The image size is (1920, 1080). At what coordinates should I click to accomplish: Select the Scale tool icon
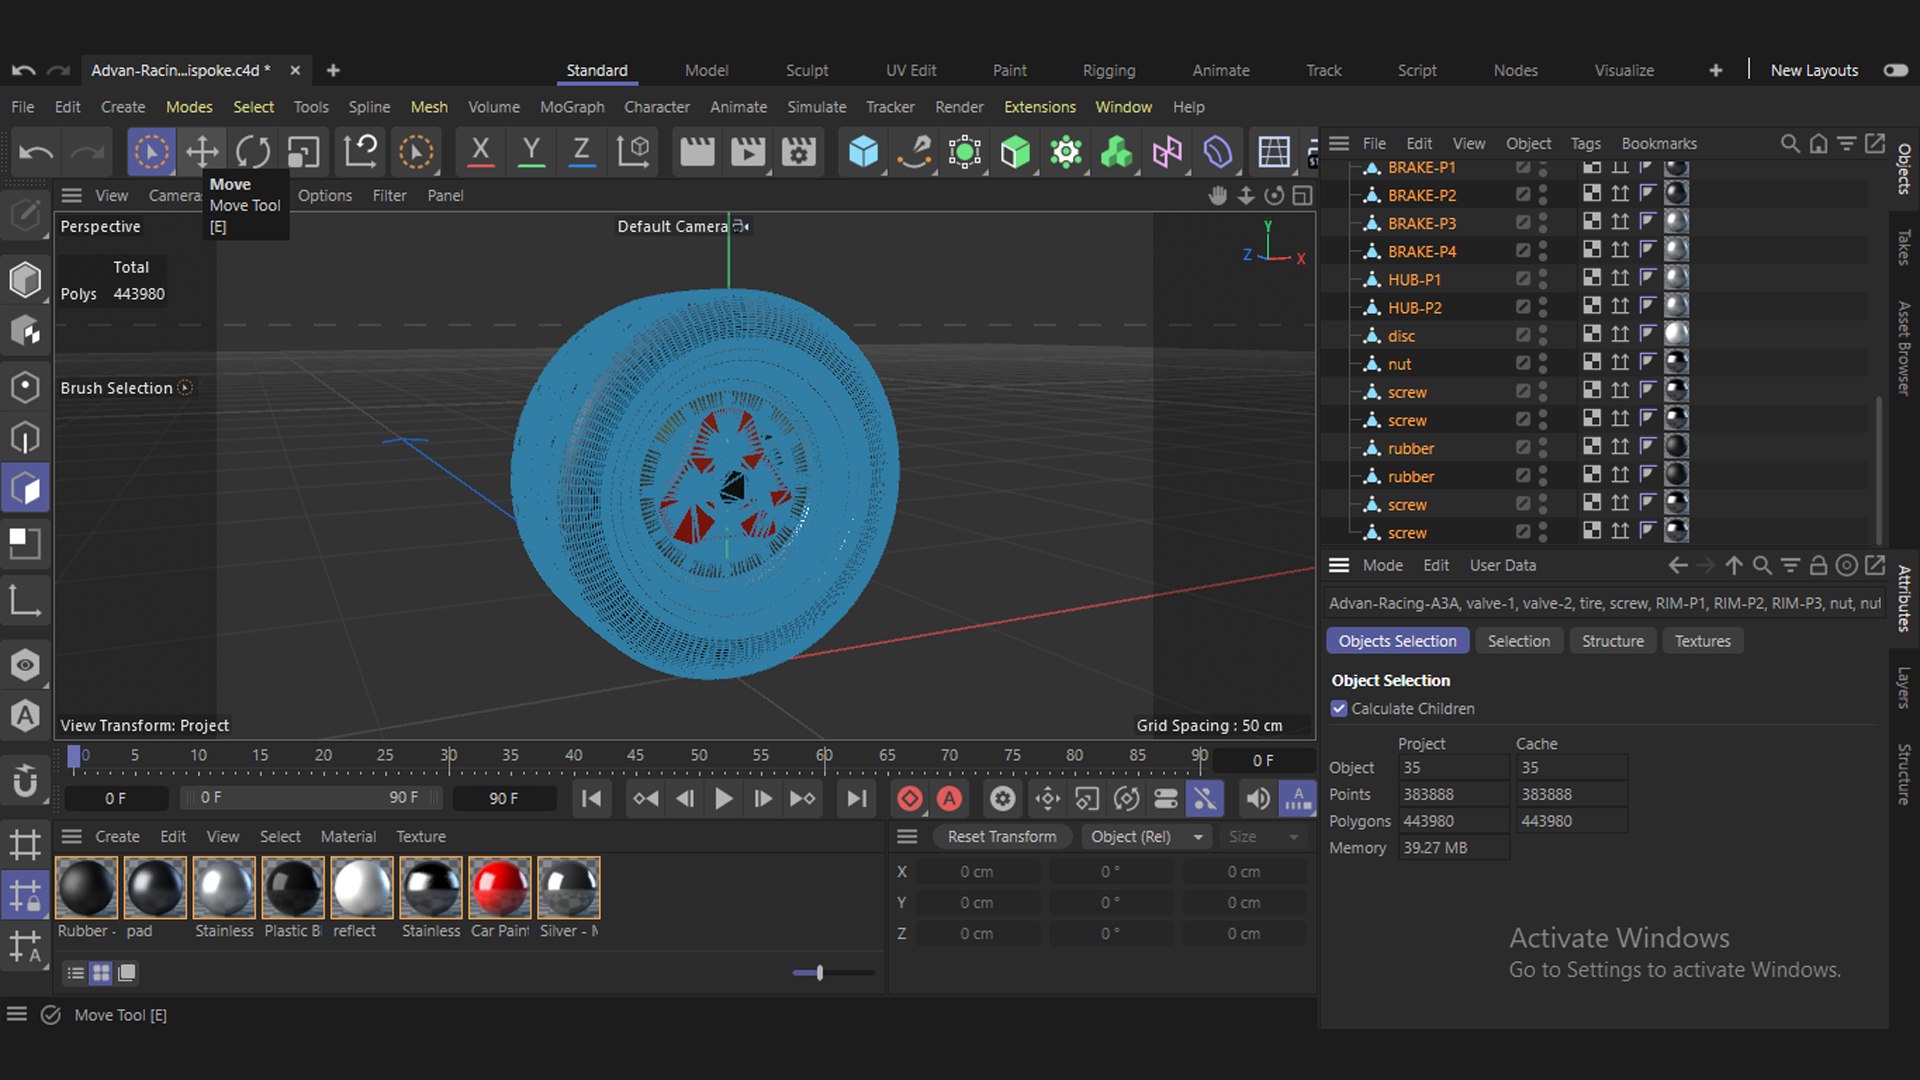(303, 152)
